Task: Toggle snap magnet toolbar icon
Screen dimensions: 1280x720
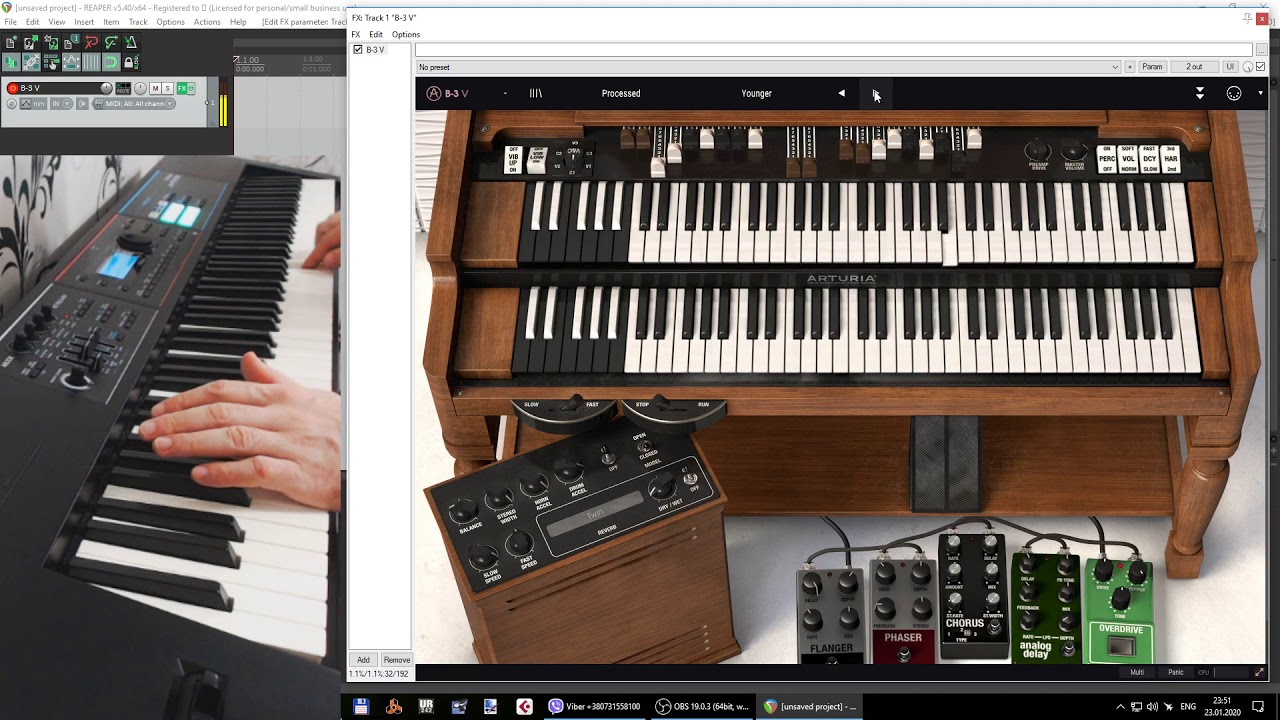Action: [x=111, y=62]
